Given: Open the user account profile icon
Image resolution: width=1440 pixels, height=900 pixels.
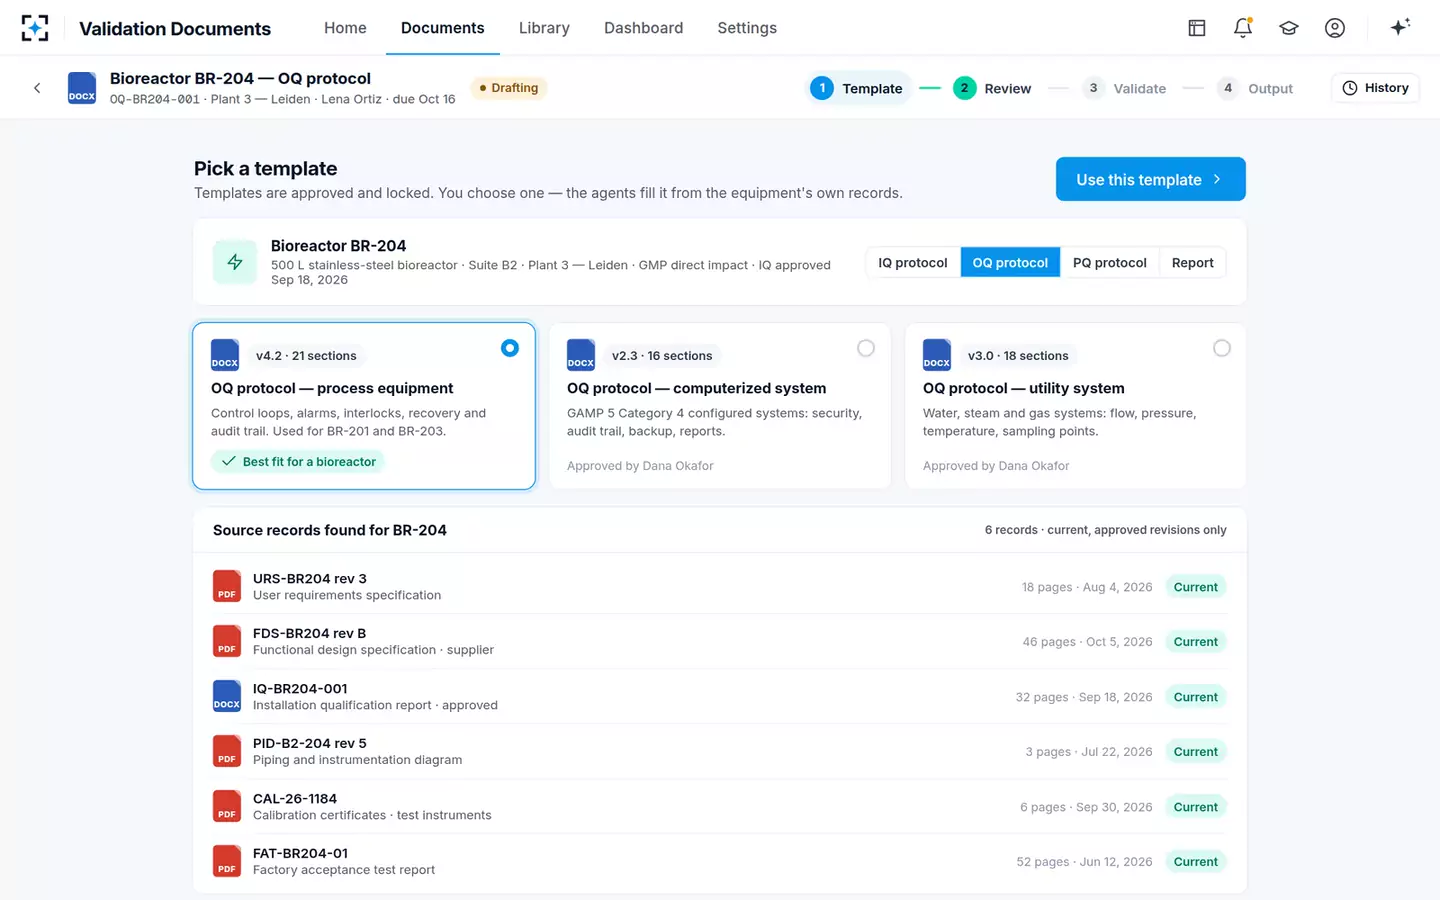Looking at the screenshot, I should pos(1335,28).
